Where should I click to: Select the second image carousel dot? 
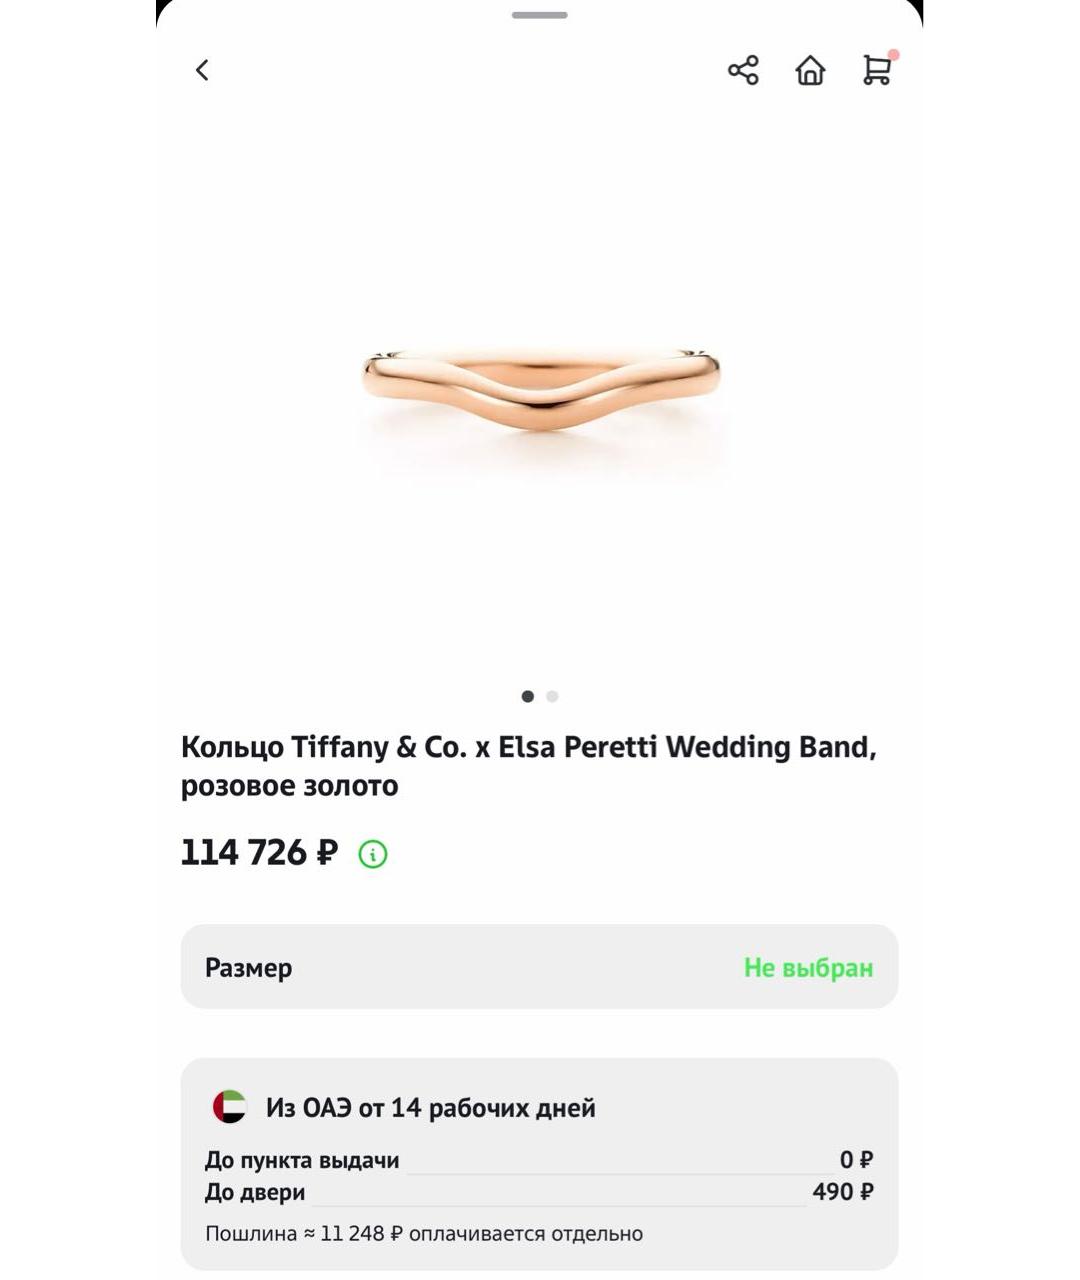click(x=551, y=697)
